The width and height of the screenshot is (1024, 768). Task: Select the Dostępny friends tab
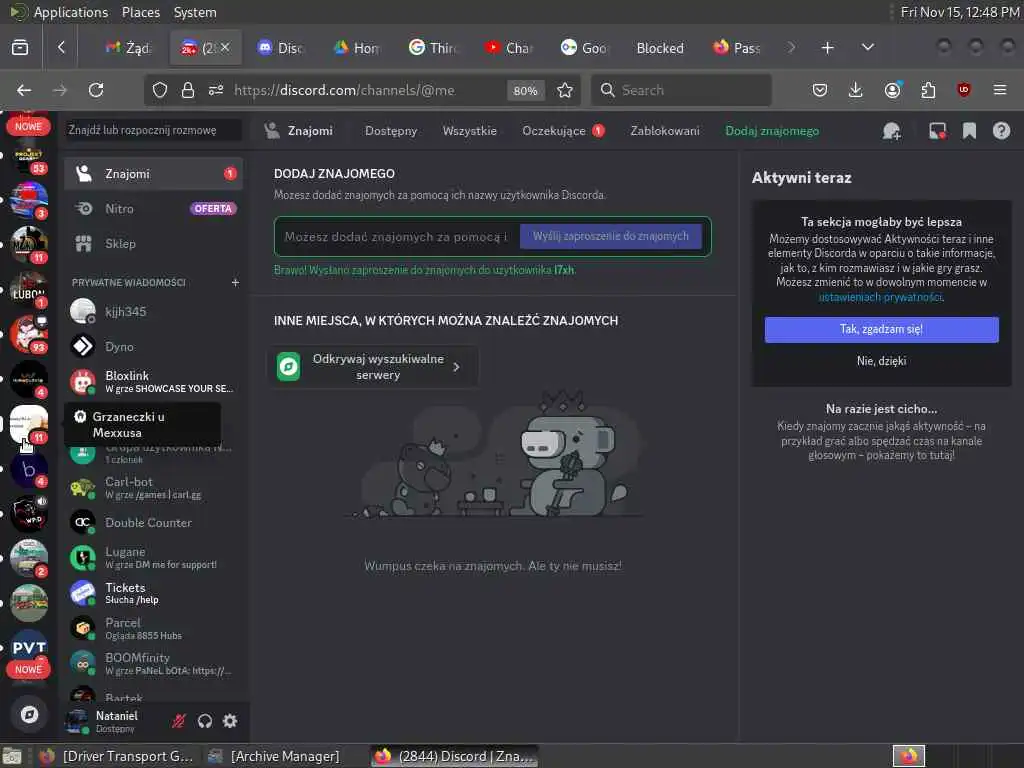pyautogui.click(x=391, y=131)
